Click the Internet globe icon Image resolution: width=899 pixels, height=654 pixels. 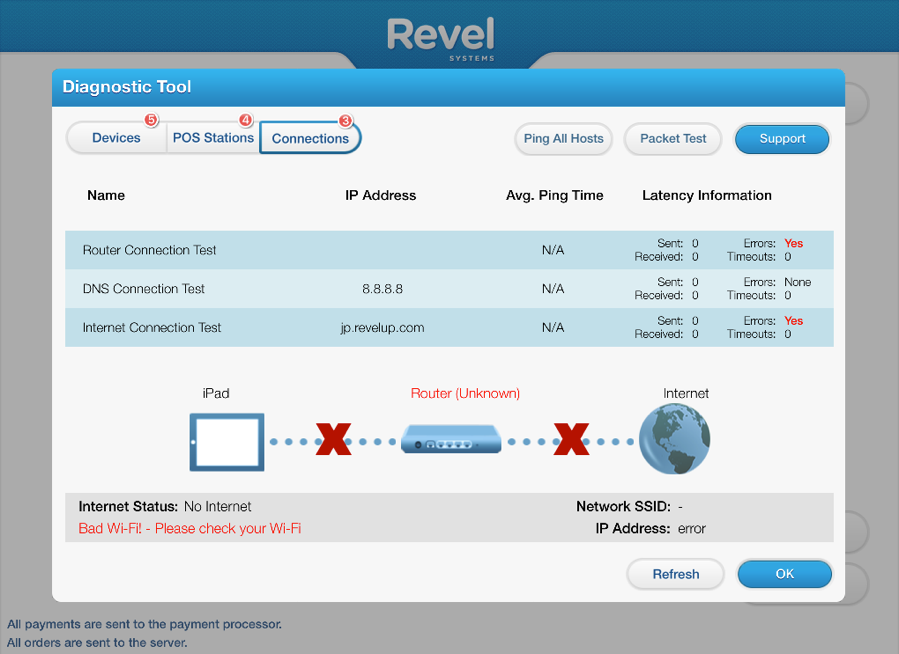(x=674, y=439)
